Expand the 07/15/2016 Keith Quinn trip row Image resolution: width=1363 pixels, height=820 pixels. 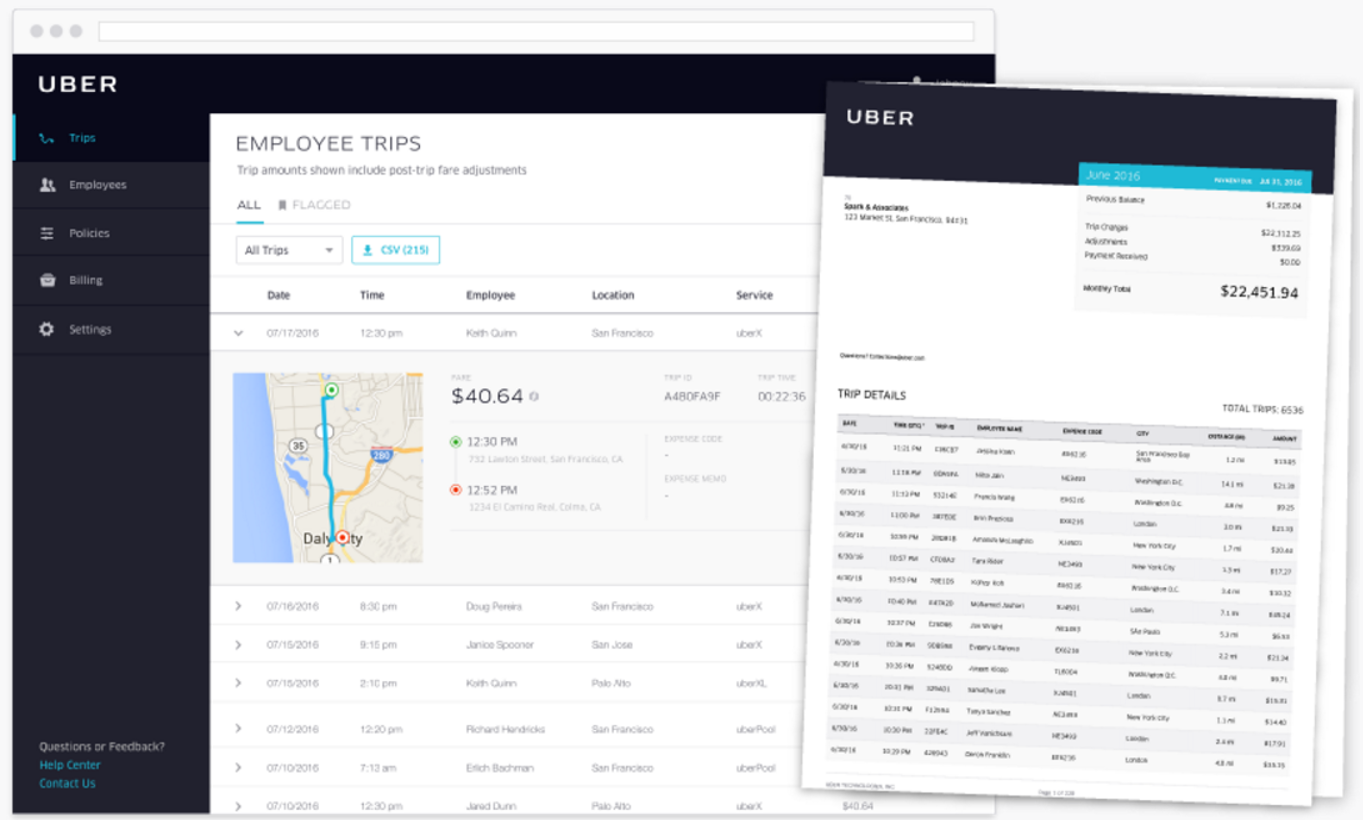click(238, 683)
